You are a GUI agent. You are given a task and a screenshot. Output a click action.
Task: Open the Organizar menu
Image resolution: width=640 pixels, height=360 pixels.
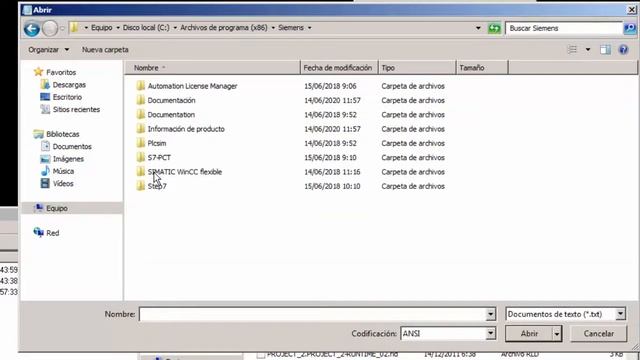coord(48,49)
